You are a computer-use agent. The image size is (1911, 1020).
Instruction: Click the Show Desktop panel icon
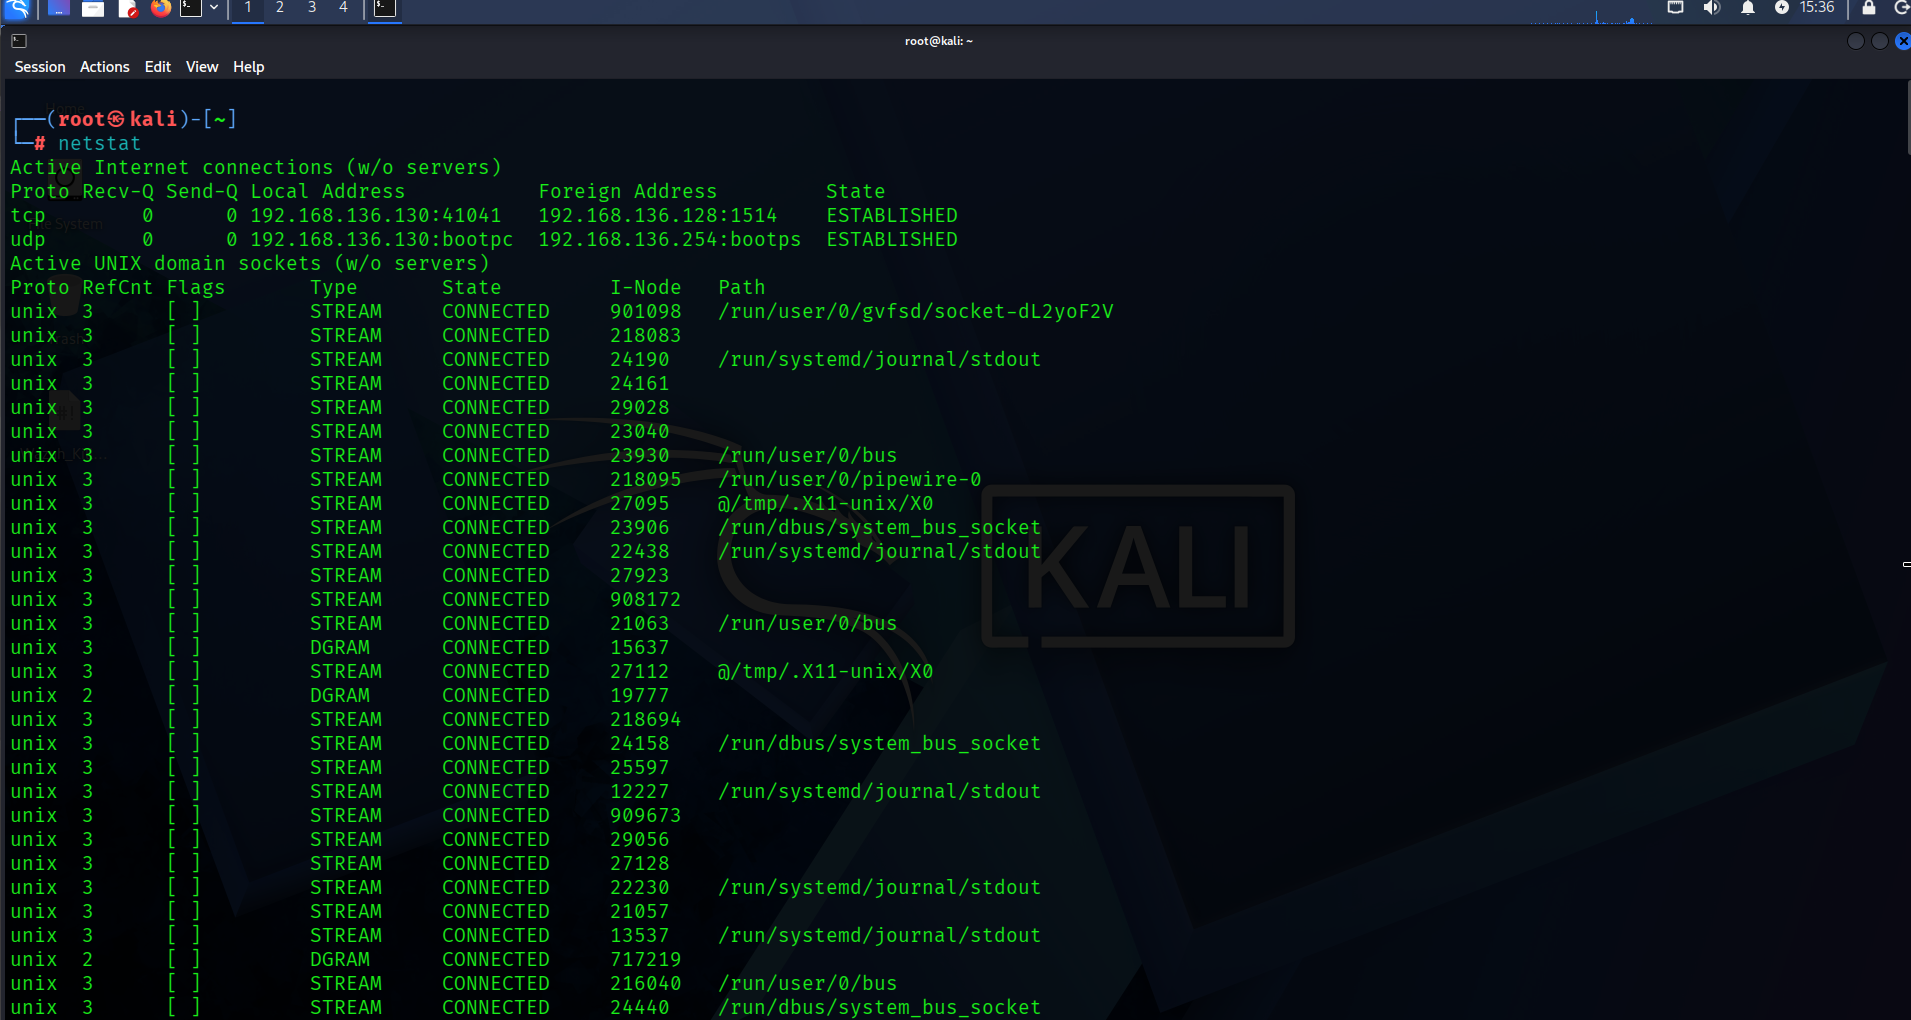(58, 9)
